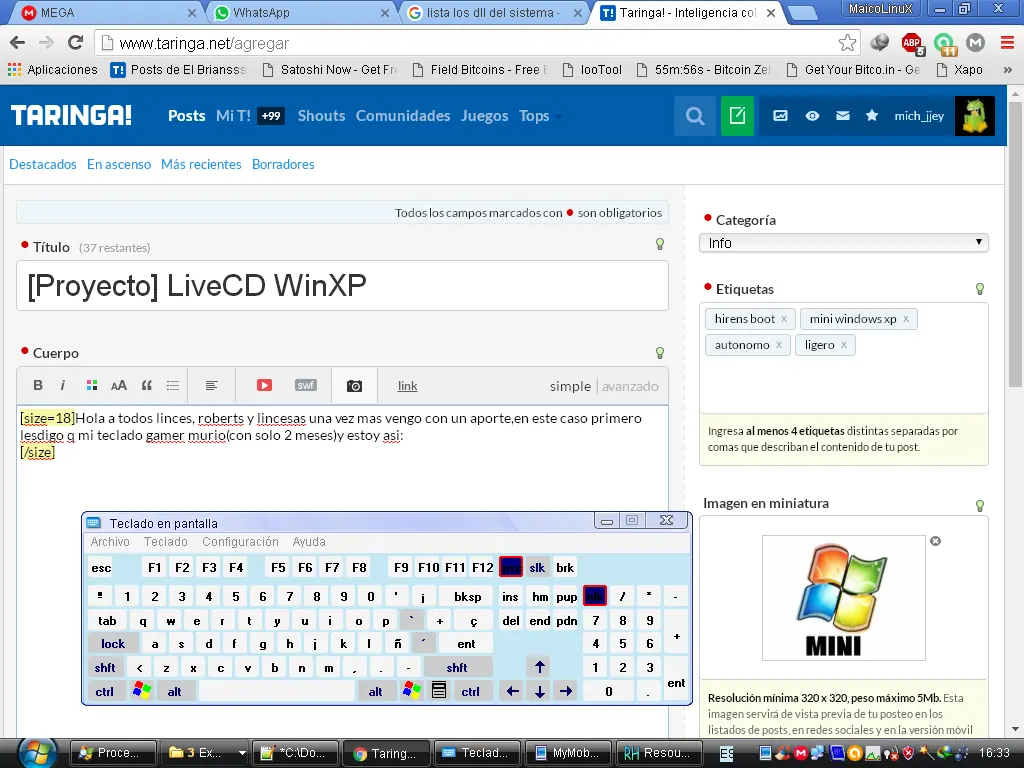Insert a bullet list in editor
The height and width of the screenshot is (768, 1024).
coord(172,385)
